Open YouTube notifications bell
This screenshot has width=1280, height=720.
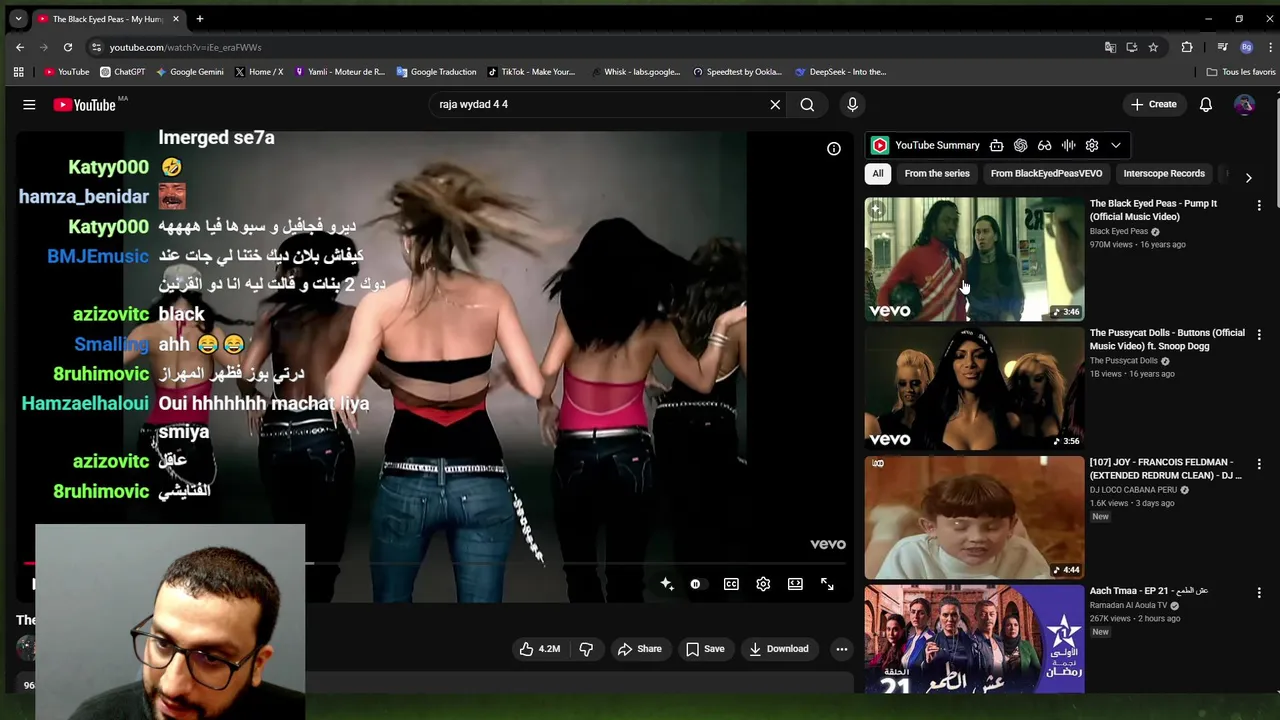pyautogui.click(x=1206, y=104)
